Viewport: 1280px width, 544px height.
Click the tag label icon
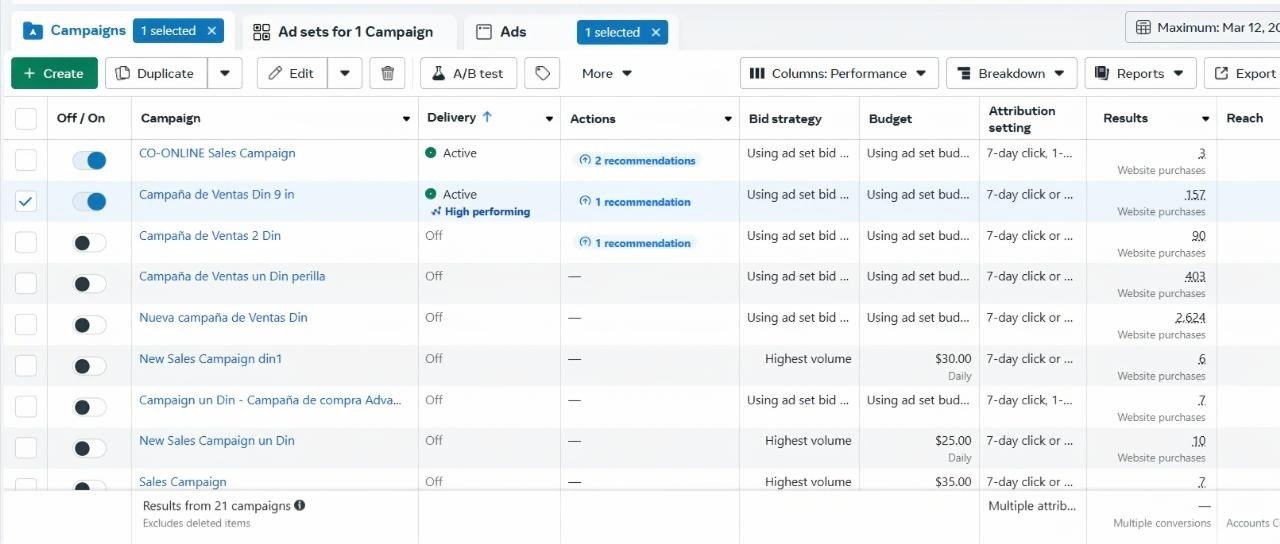click(542, 73)
